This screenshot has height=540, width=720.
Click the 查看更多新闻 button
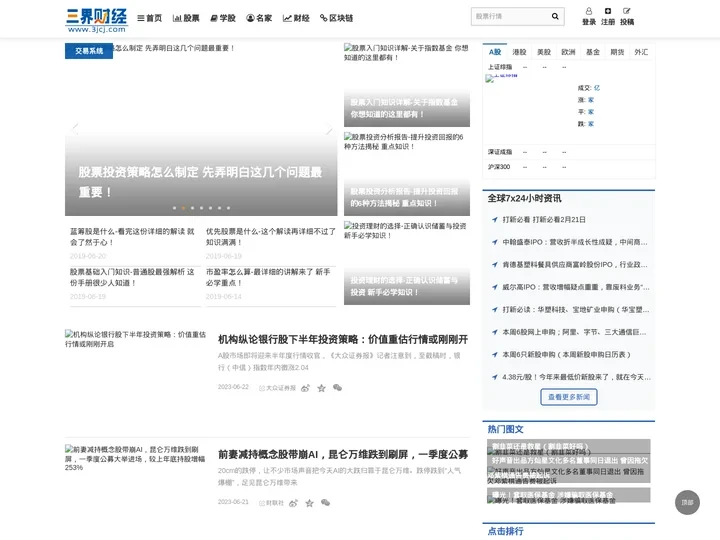[569, 397]
